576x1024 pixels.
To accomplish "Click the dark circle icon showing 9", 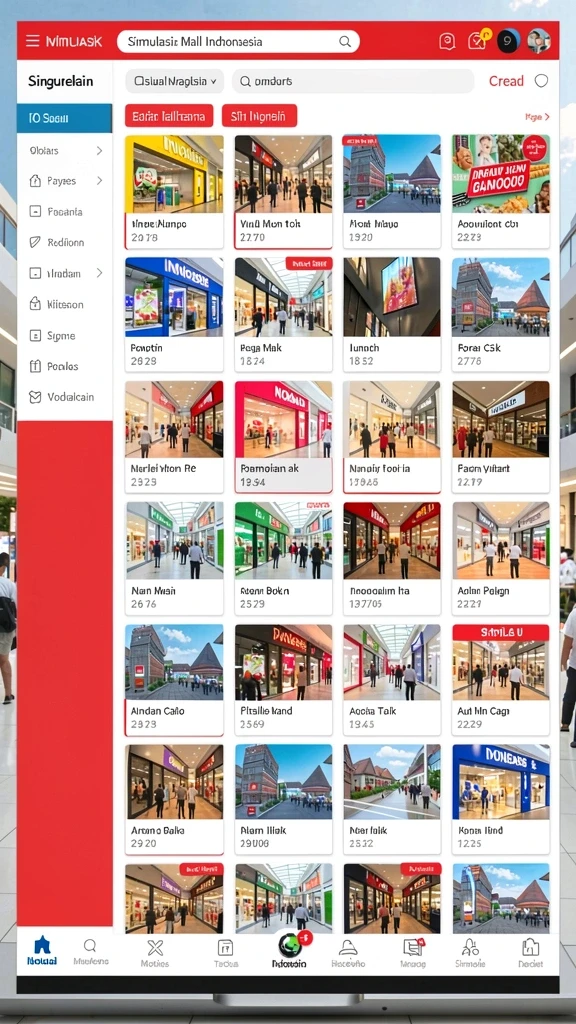I will [x=509, y=41].
